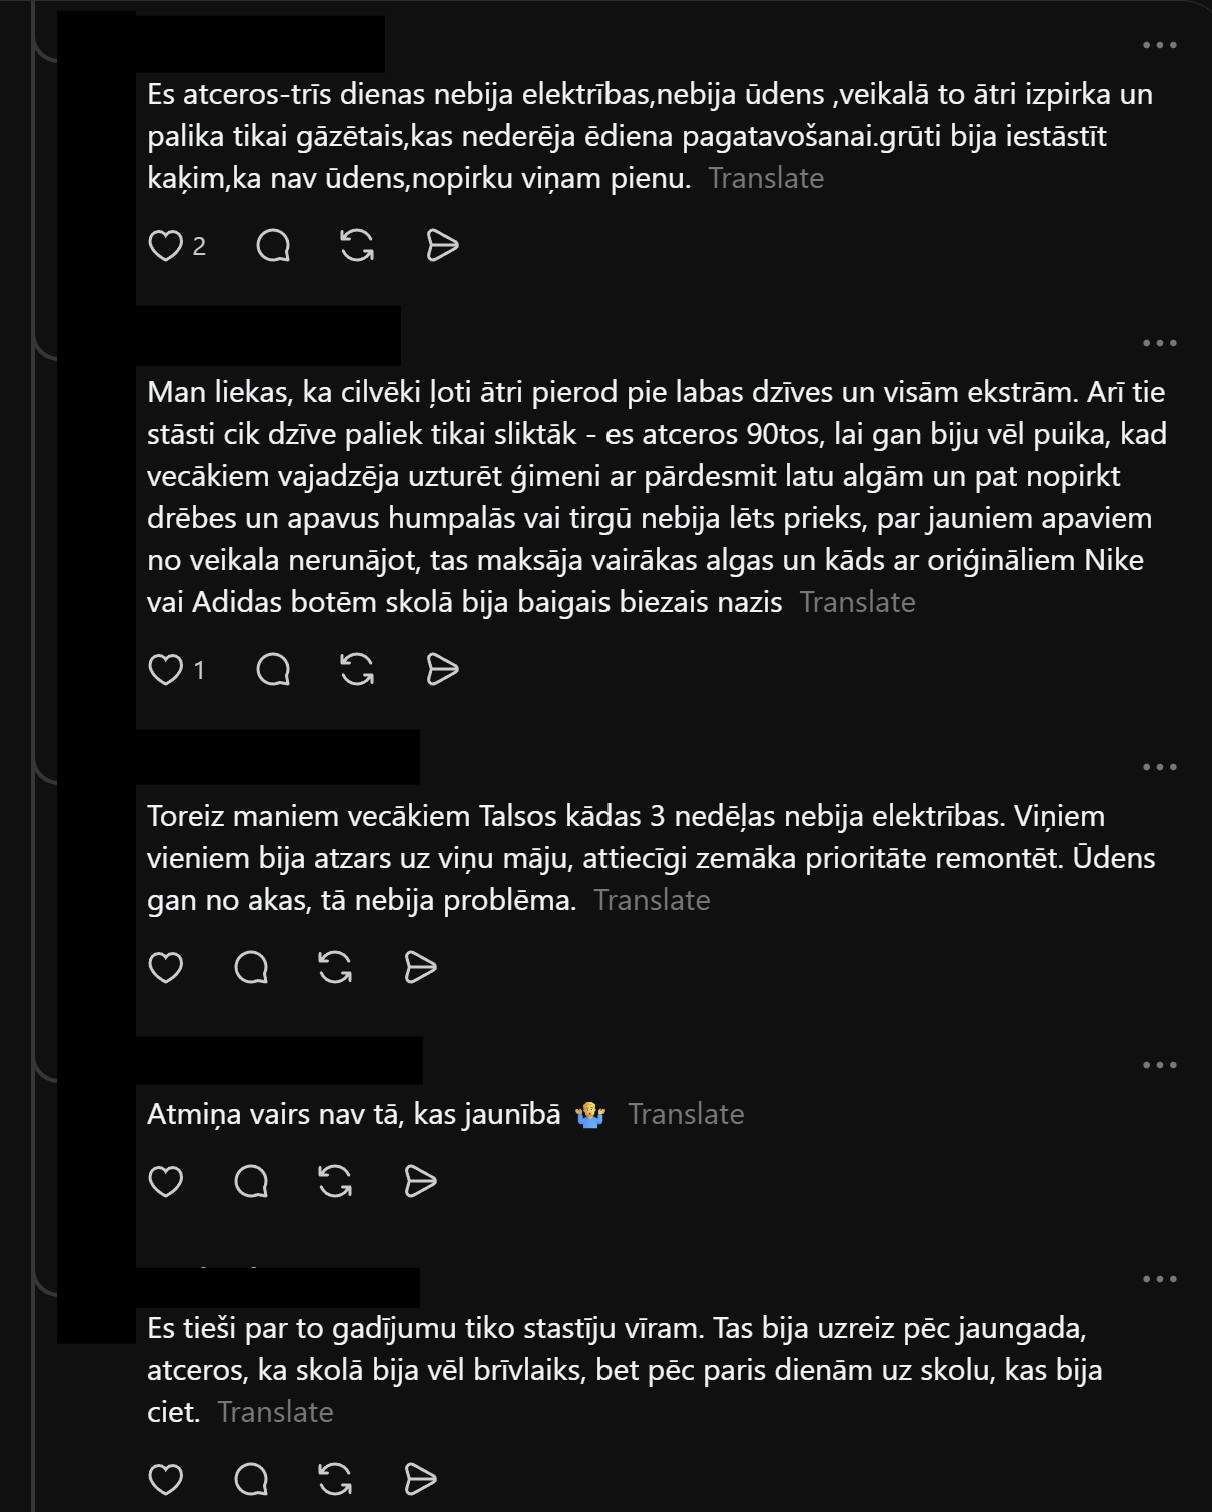
Task: Like the comment about three days without electricity
Action: coord(165,245)
